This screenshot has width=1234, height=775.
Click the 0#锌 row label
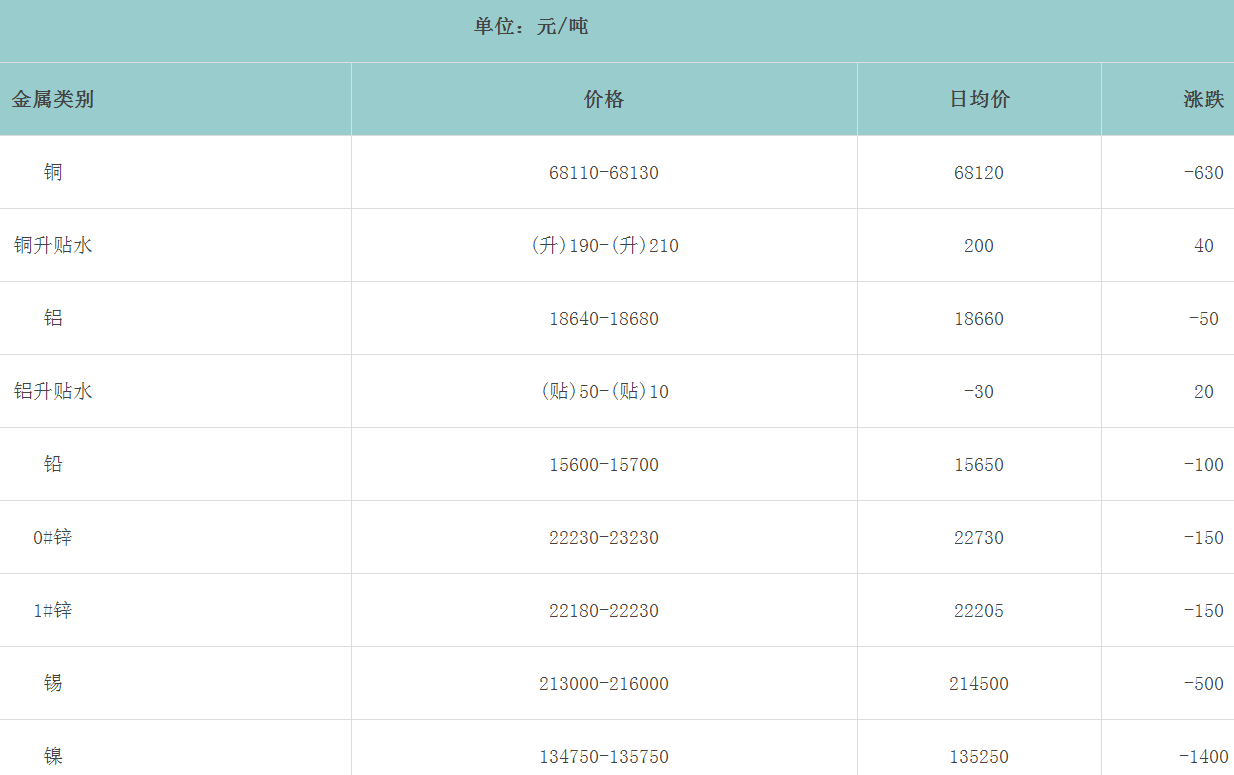tap(53, 537)
